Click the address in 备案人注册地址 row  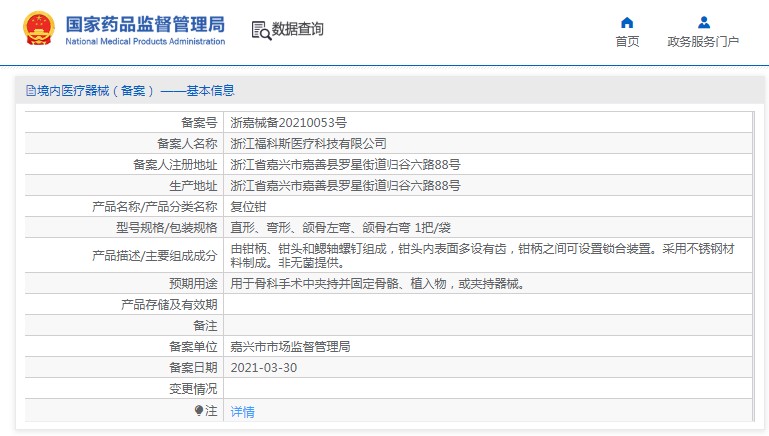345,165
